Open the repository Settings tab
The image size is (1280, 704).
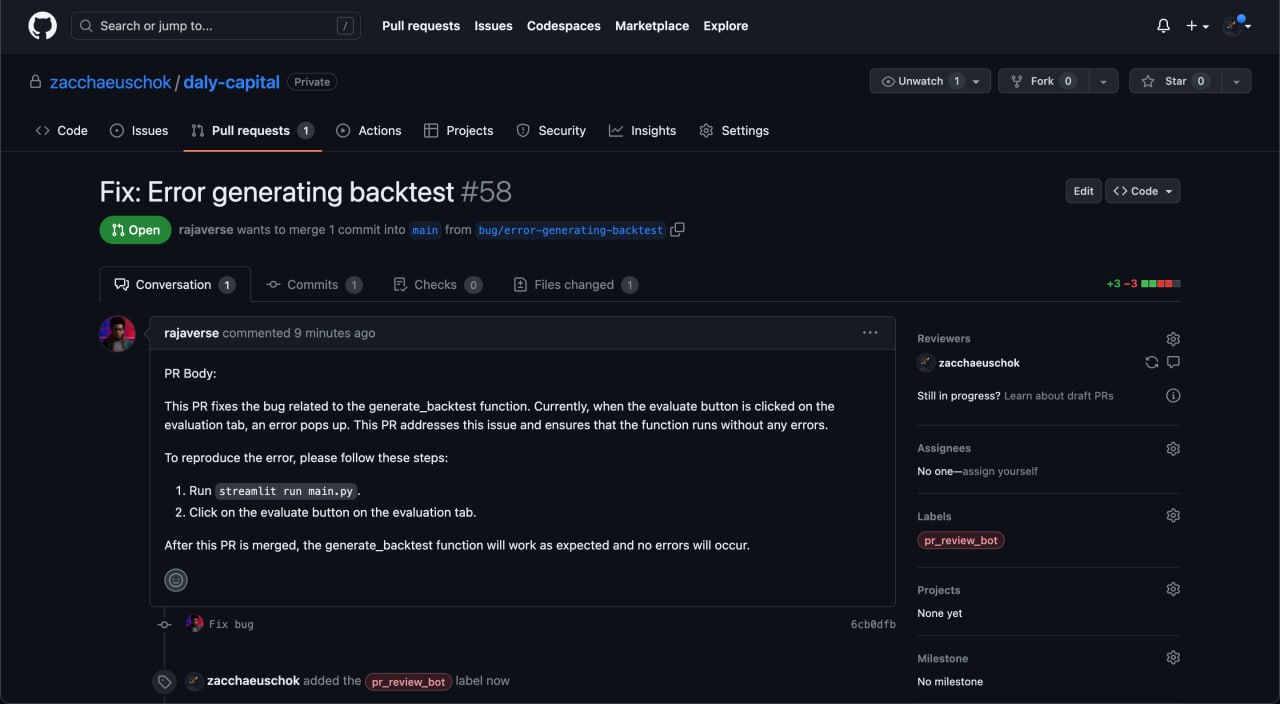tap(735, 131)
